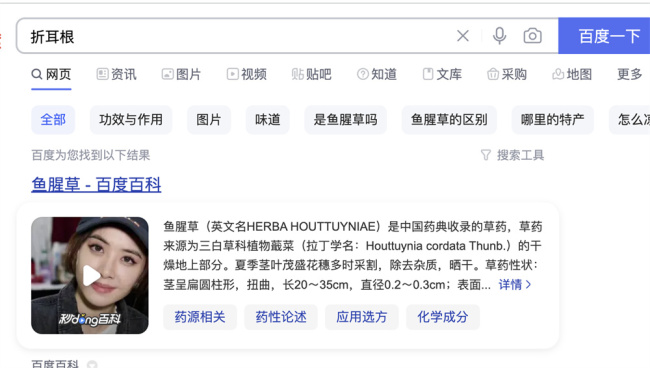The image size is (650, 368).
Task: Open the 采购 tab
Action: (x=507, y=75)
